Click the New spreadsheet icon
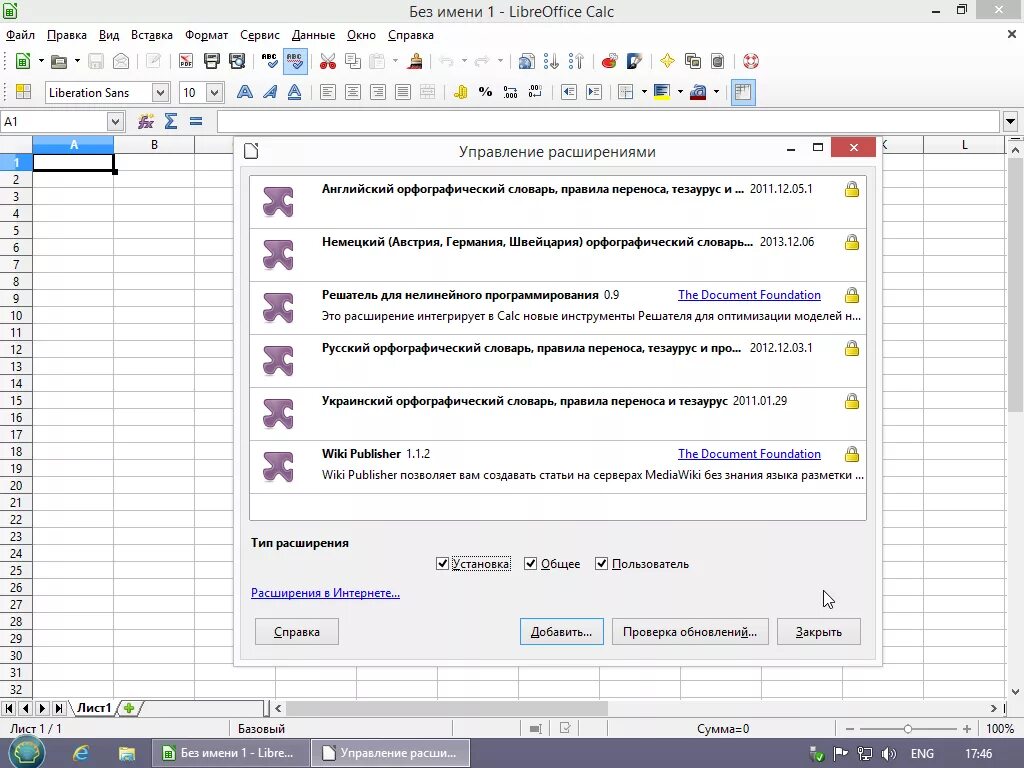The width and height of the screenshot is (1024, 768). [23, 61]
